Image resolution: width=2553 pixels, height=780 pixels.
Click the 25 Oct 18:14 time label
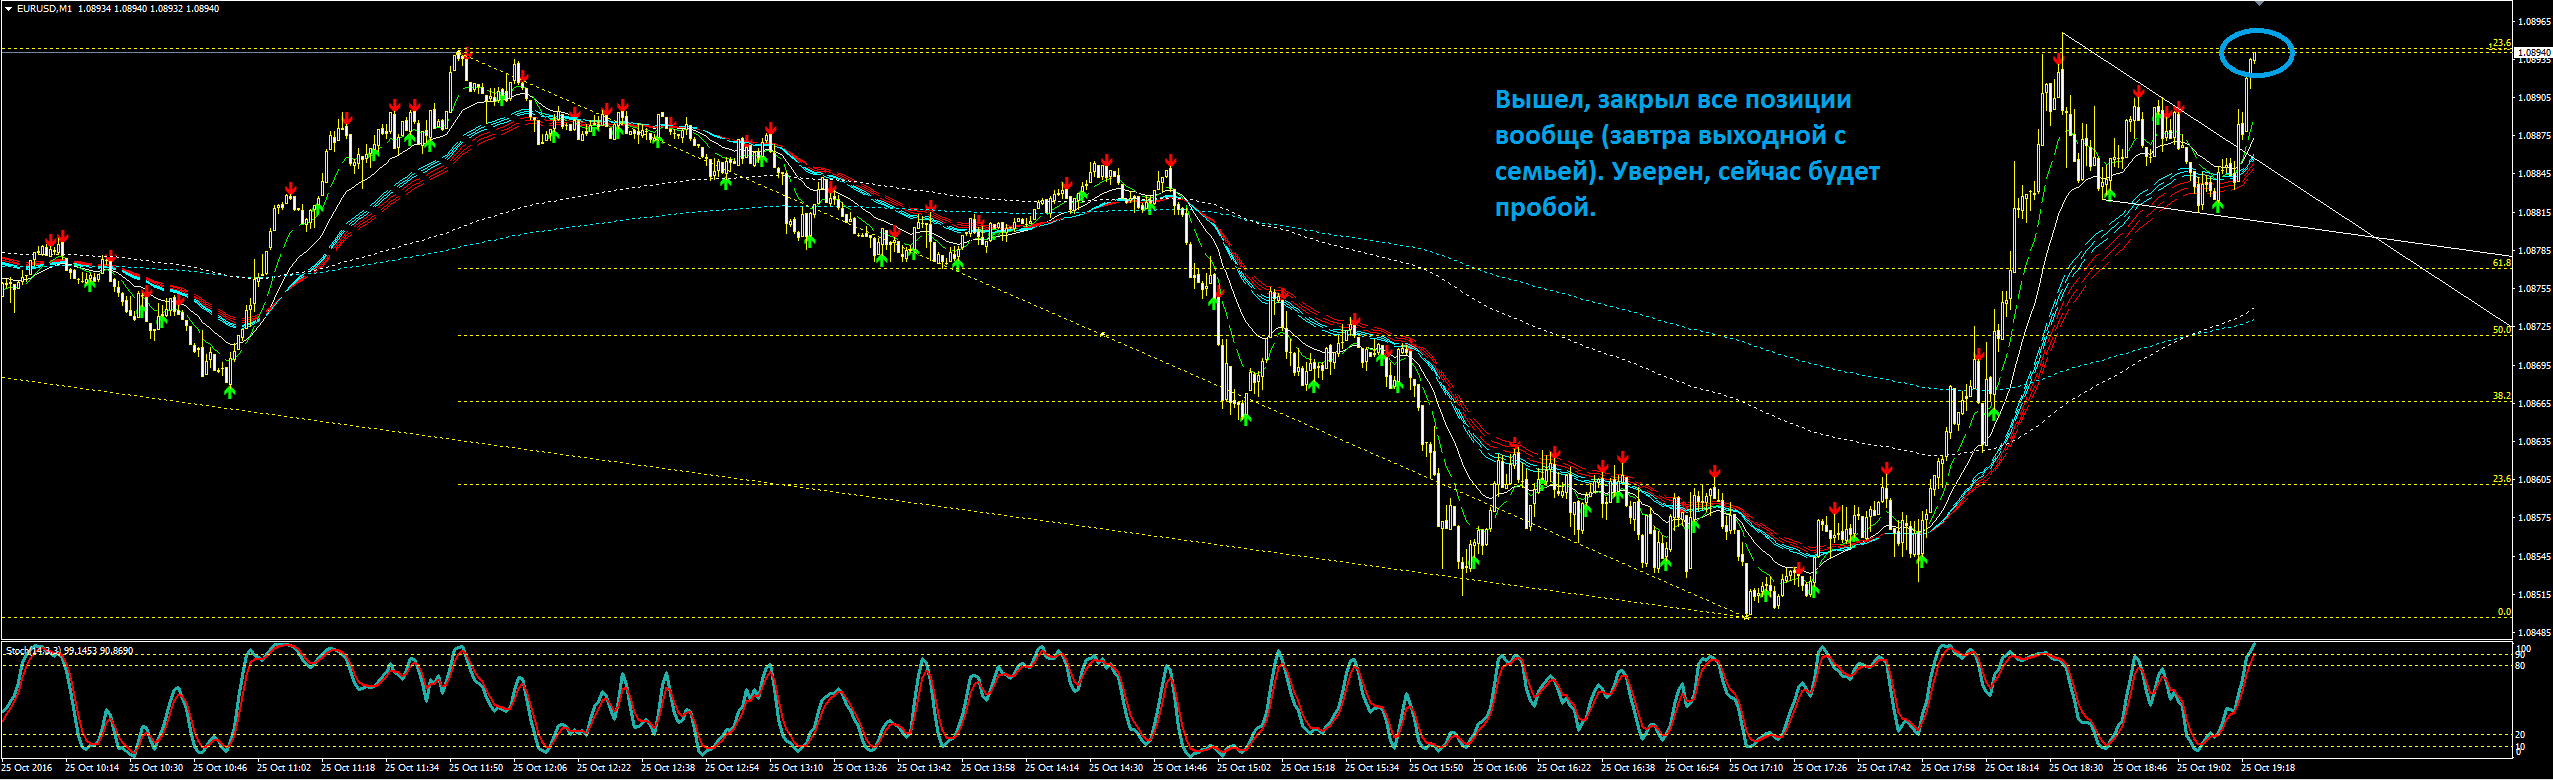pyautogui.click(x=2013, y=769)
